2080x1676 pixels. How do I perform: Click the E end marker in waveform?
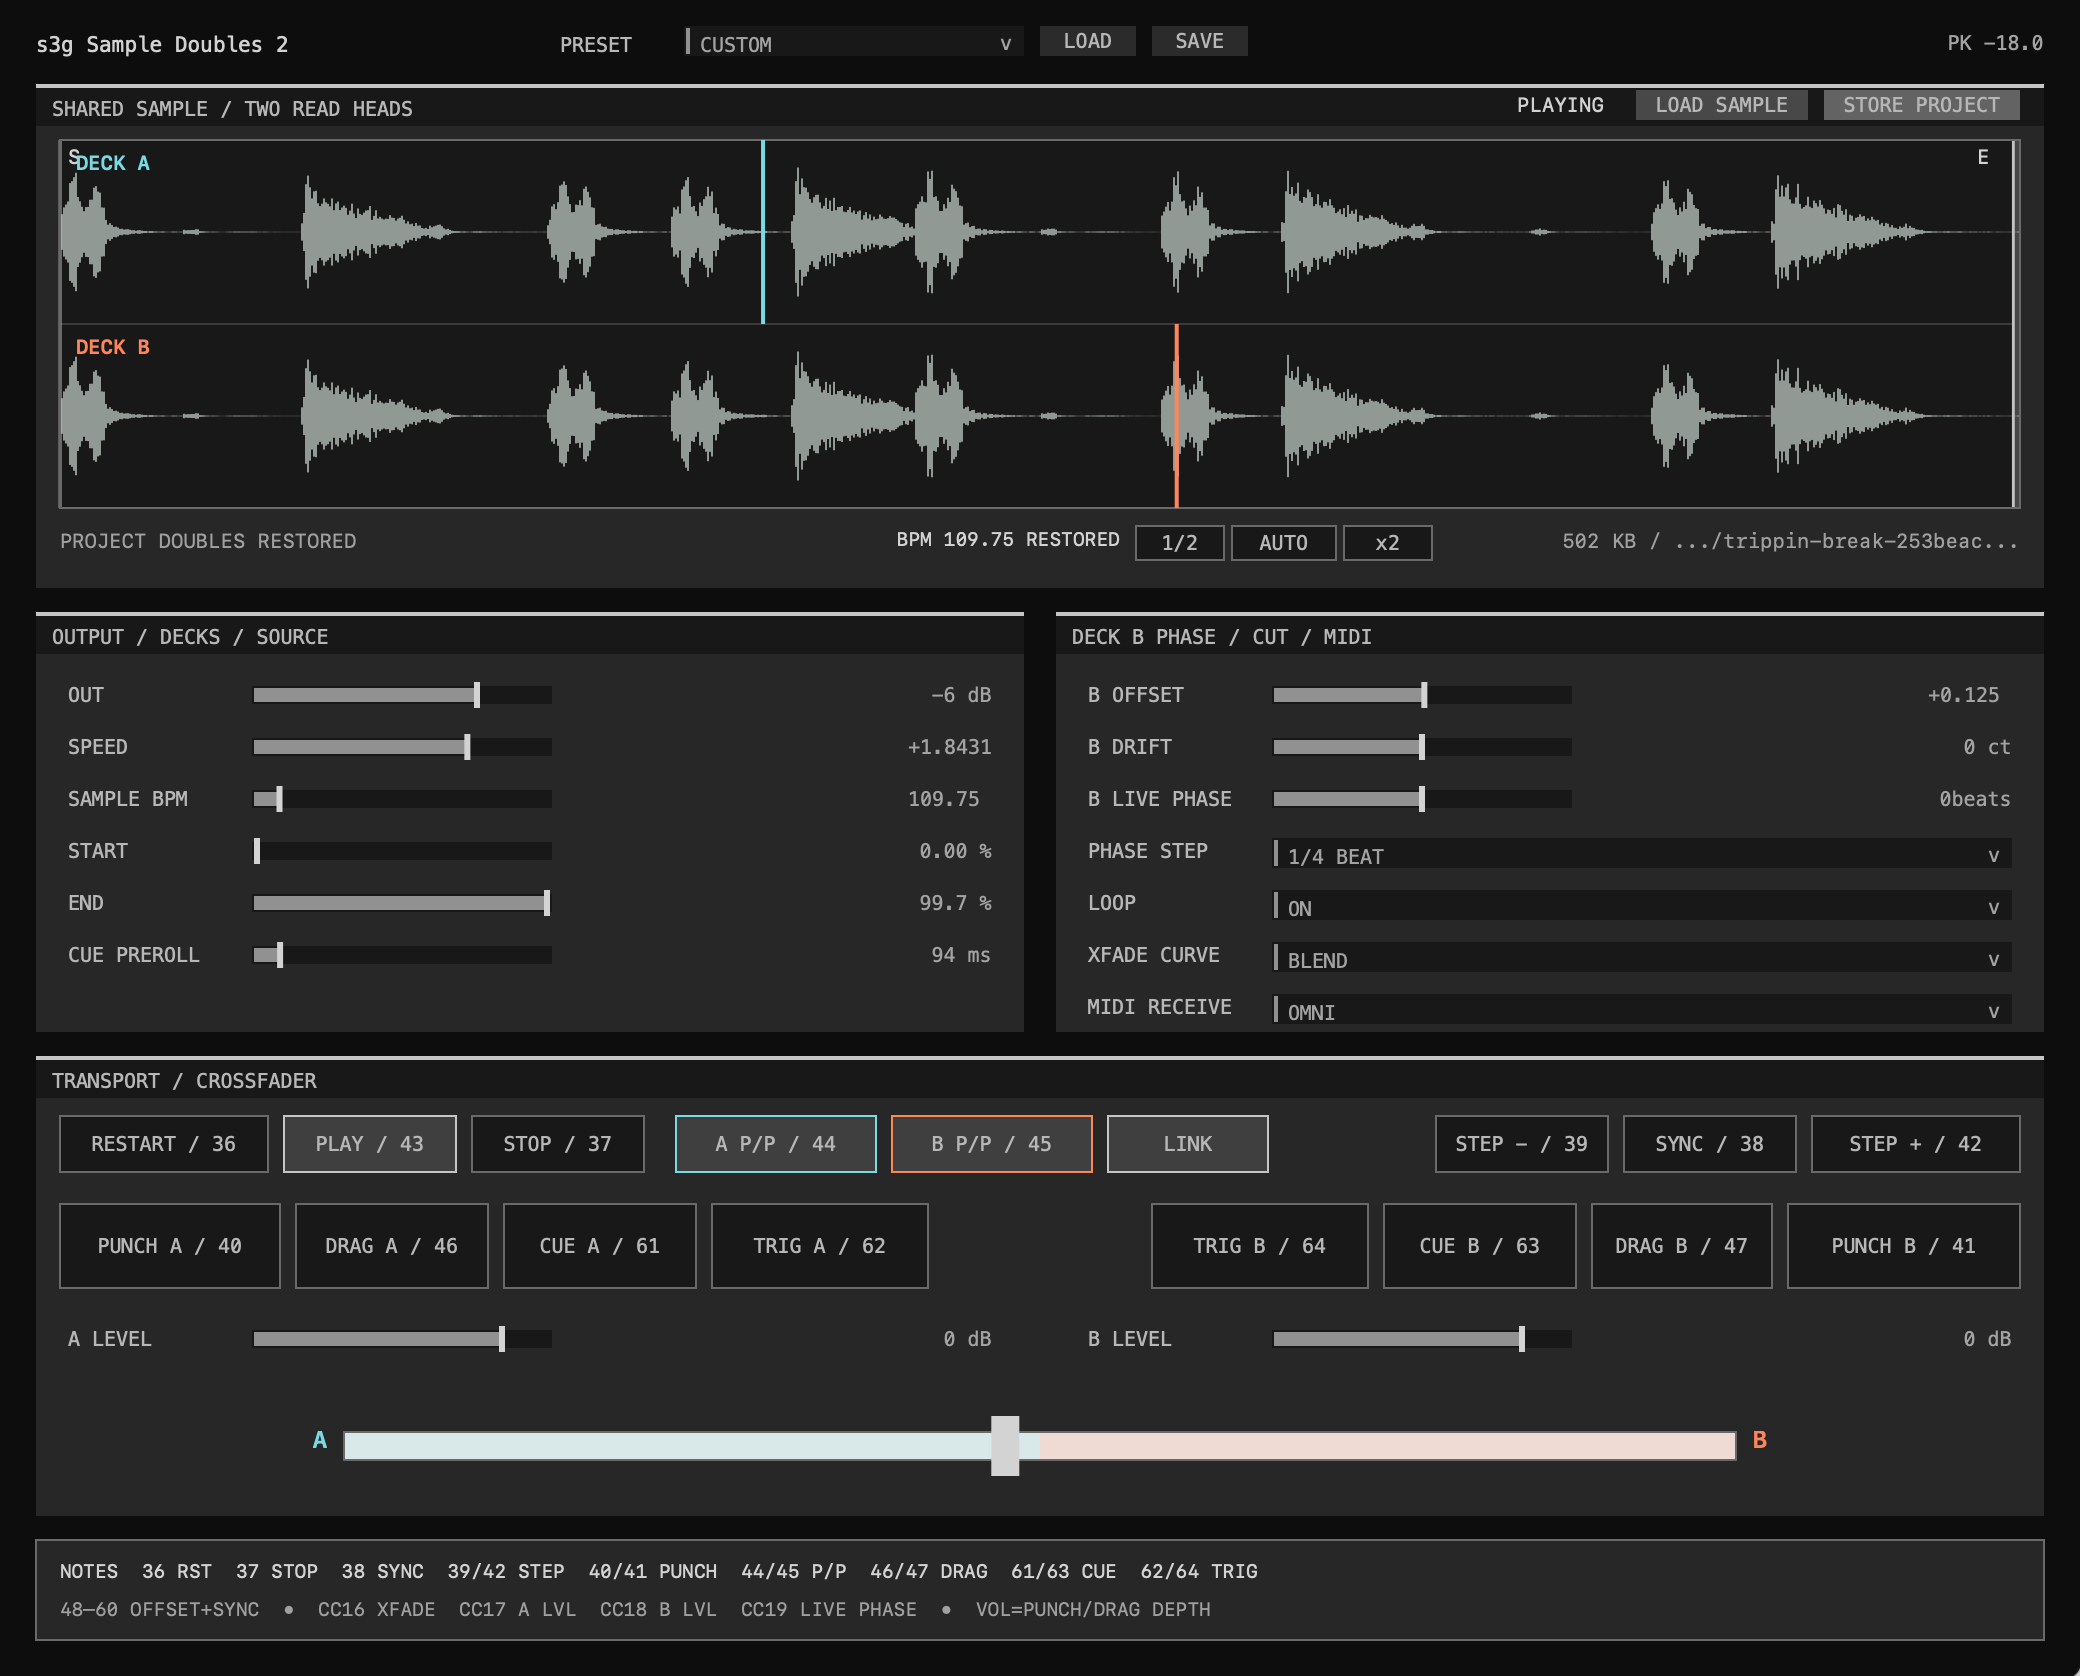pos(1983,157)
